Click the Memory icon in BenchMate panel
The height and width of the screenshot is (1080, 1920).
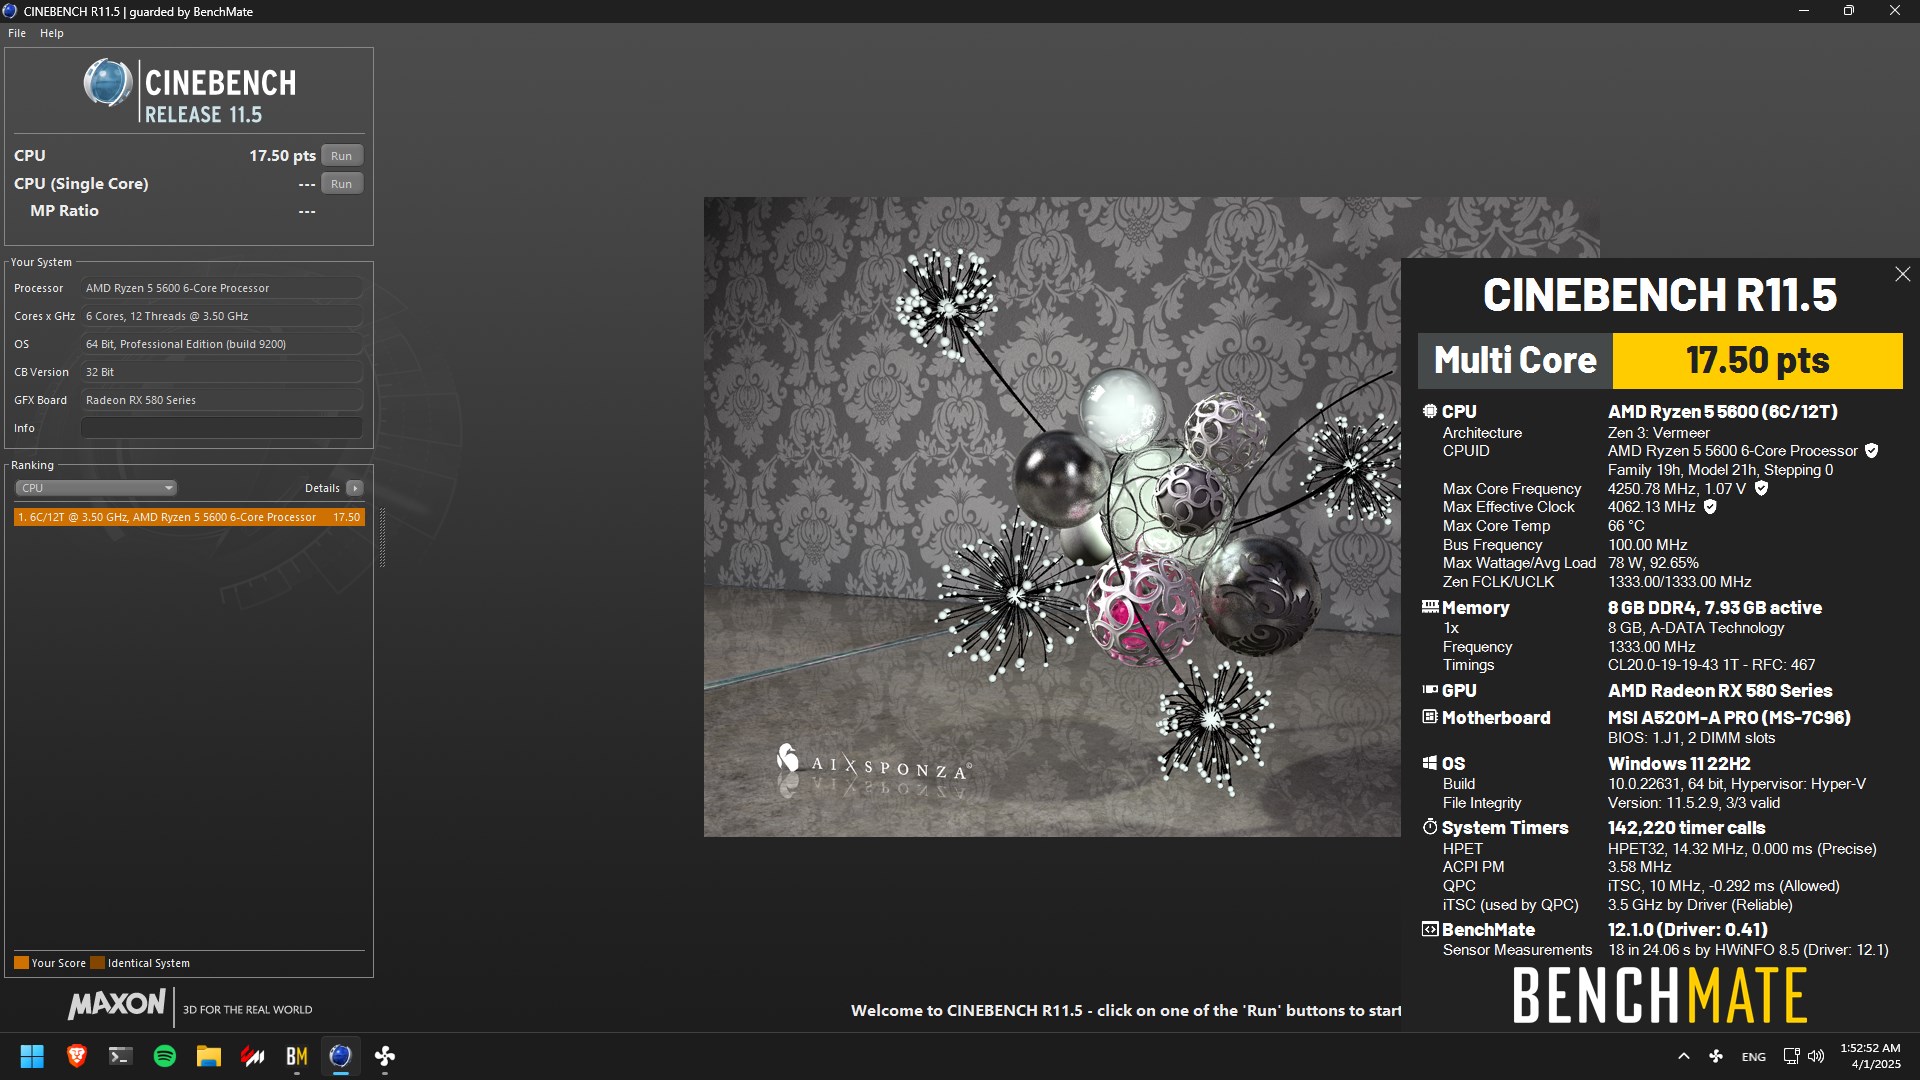point(1430,607)
